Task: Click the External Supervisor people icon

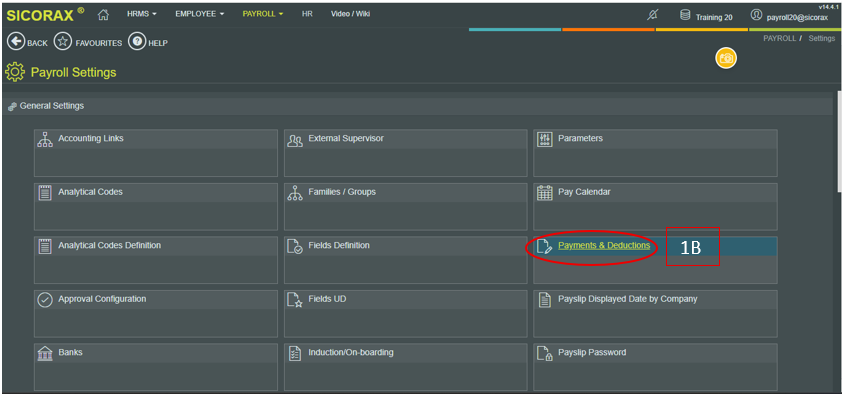Action: 295,140
